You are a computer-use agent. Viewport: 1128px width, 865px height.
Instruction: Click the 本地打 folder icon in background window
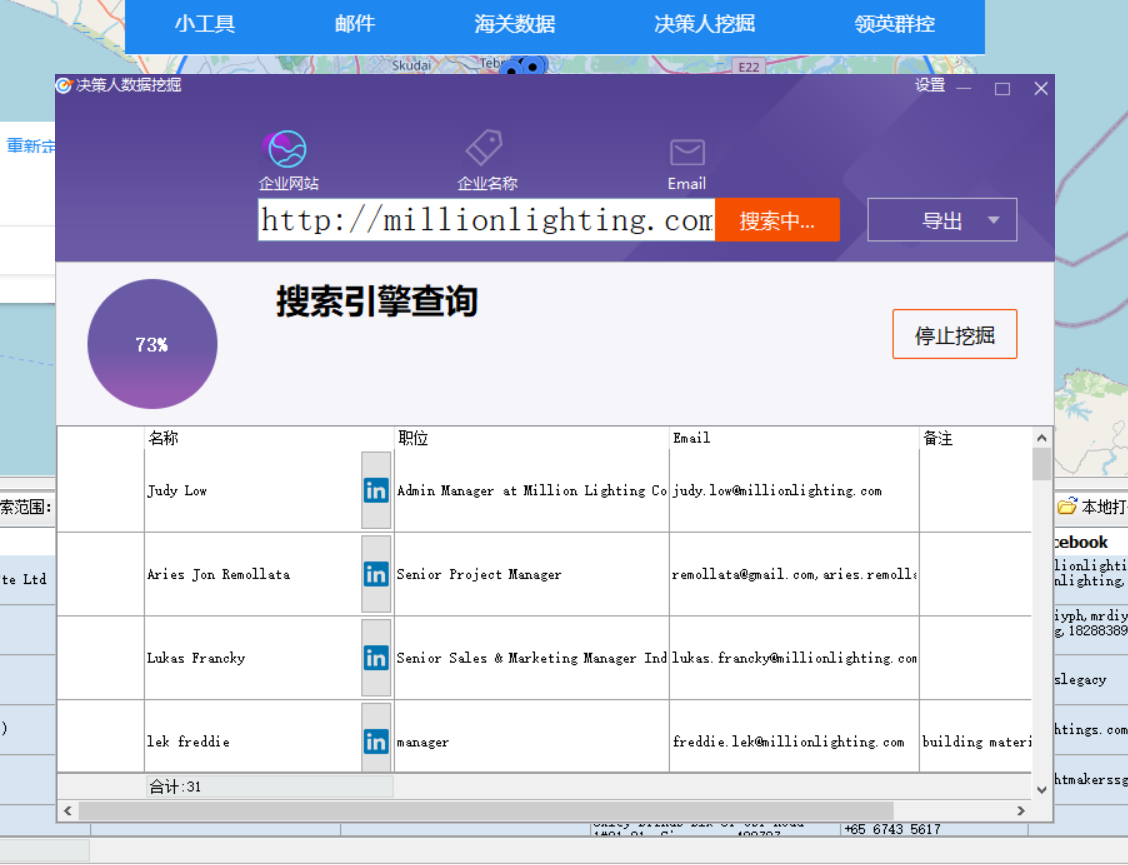click(x=1067, y=506)
